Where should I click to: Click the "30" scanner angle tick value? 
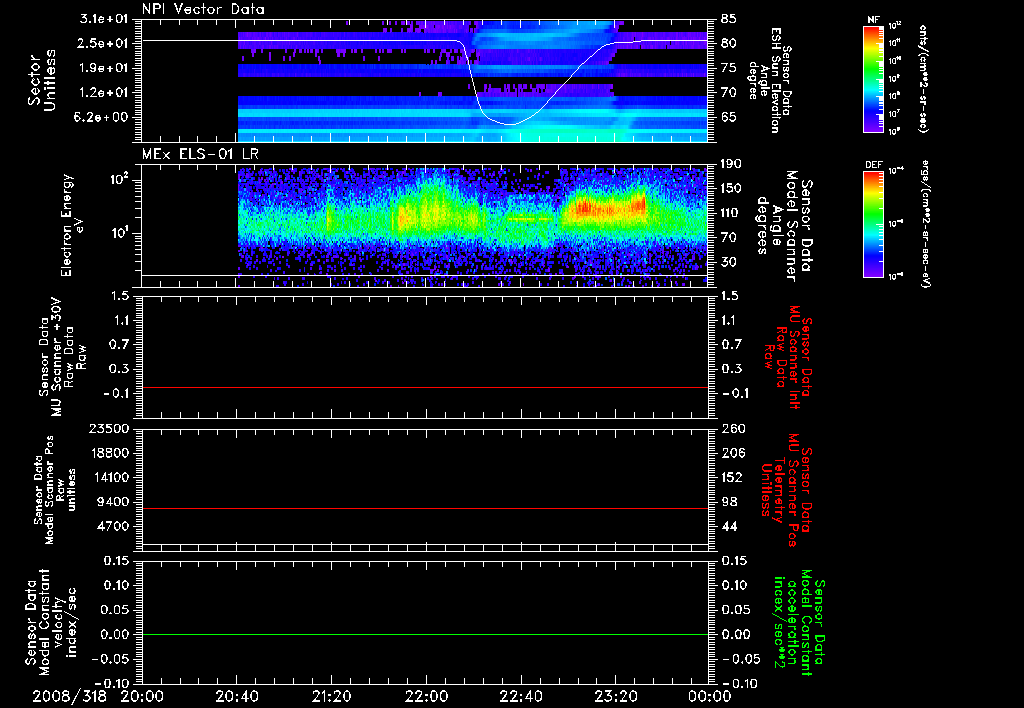coord(729,262)
